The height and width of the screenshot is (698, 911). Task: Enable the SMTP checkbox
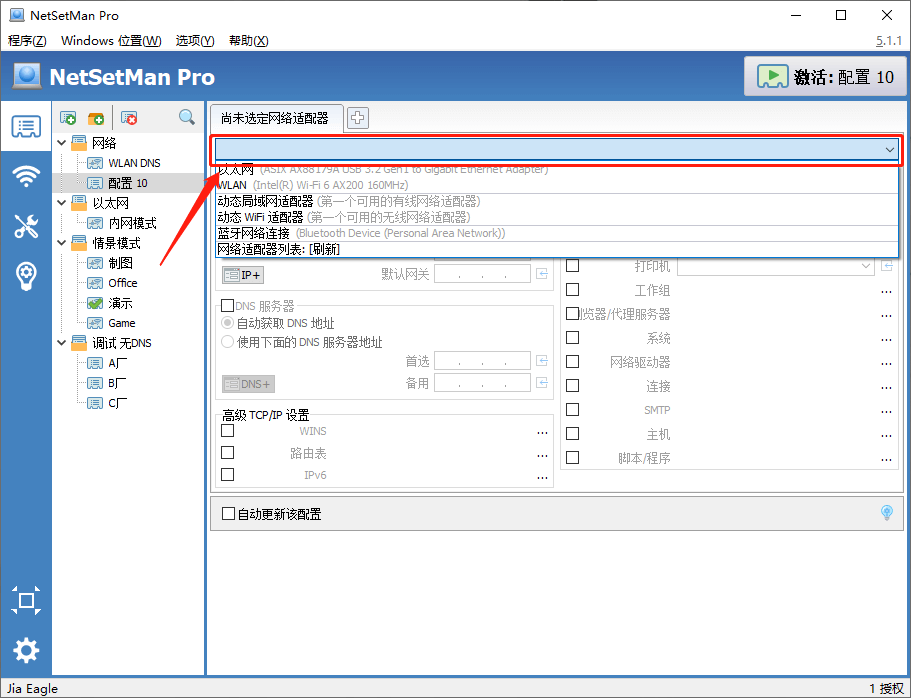tap(572, 410)
